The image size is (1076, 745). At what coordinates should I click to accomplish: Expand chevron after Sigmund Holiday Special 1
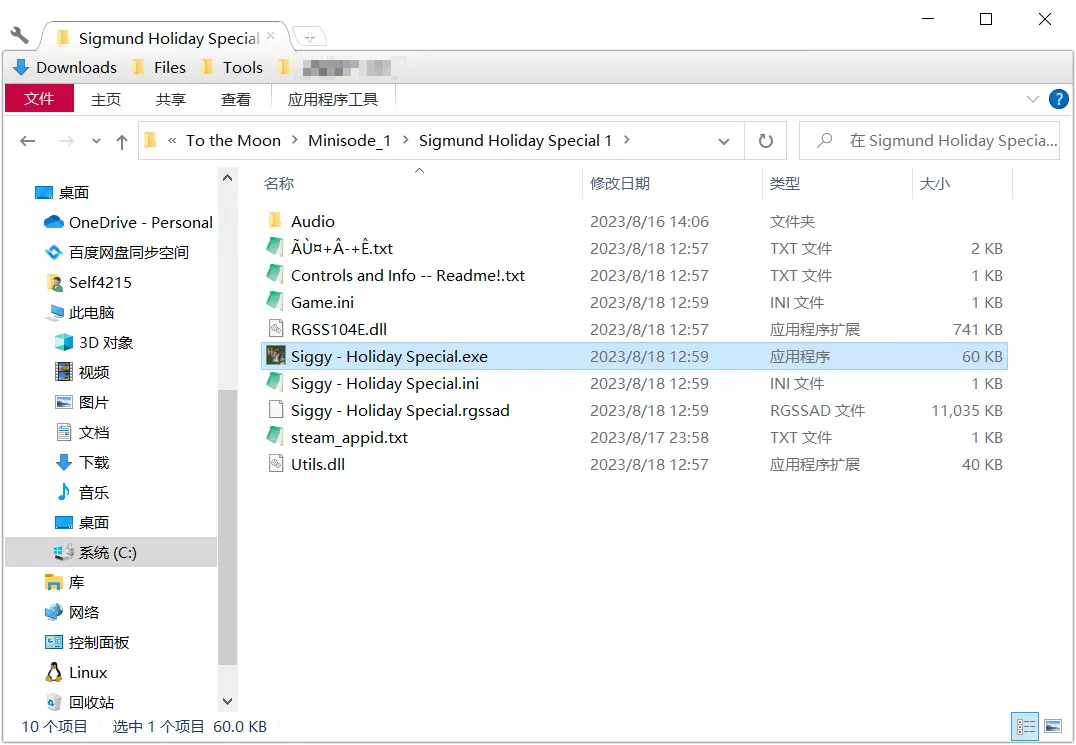point(627,140)
